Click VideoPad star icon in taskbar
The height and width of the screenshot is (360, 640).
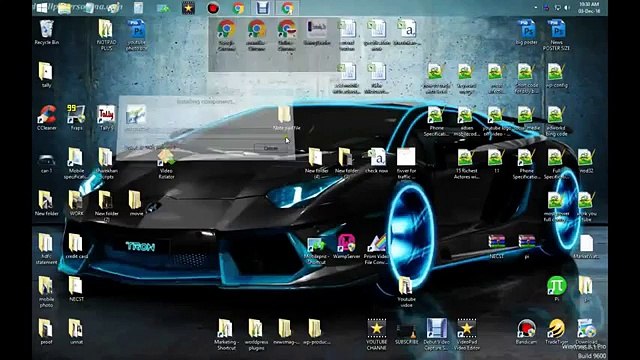coord(188,8)
